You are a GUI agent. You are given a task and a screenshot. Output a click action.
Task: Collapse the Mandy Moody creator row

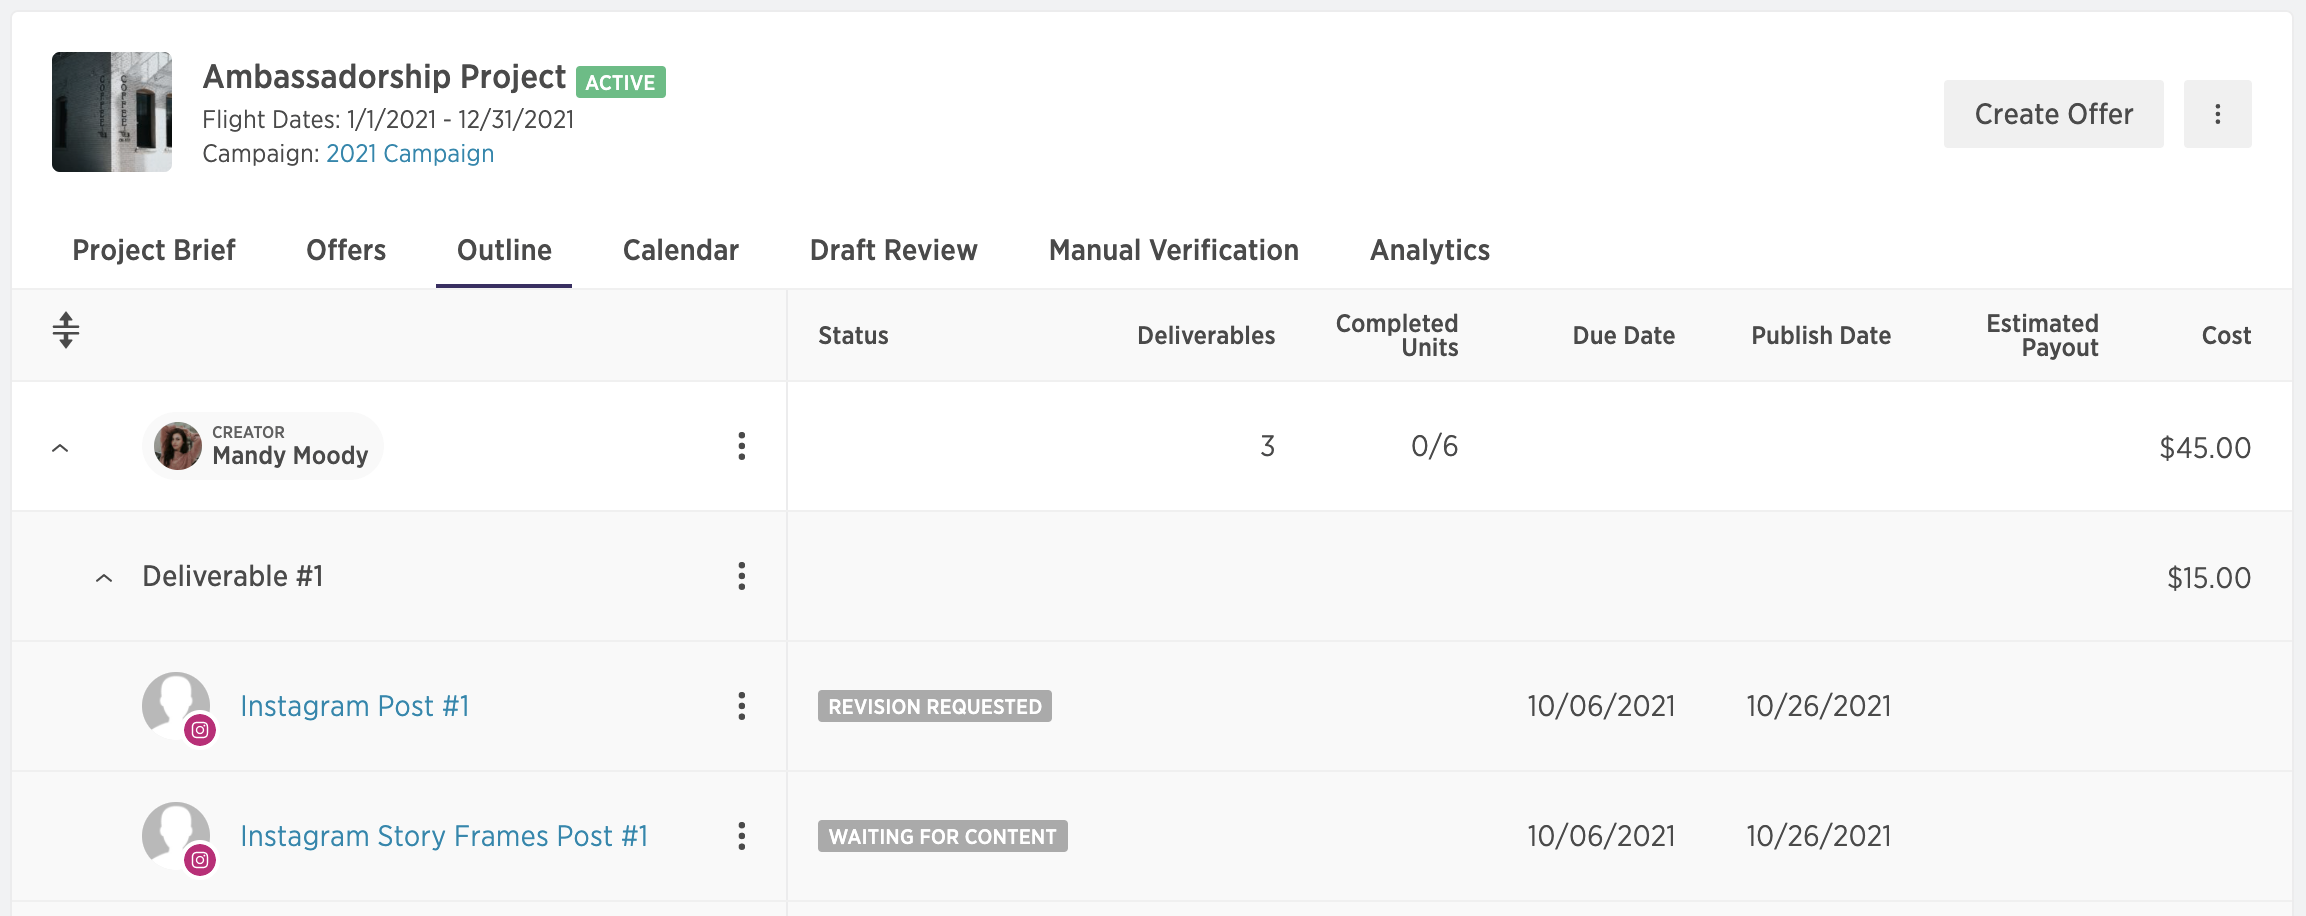click(x=60, y=448)
